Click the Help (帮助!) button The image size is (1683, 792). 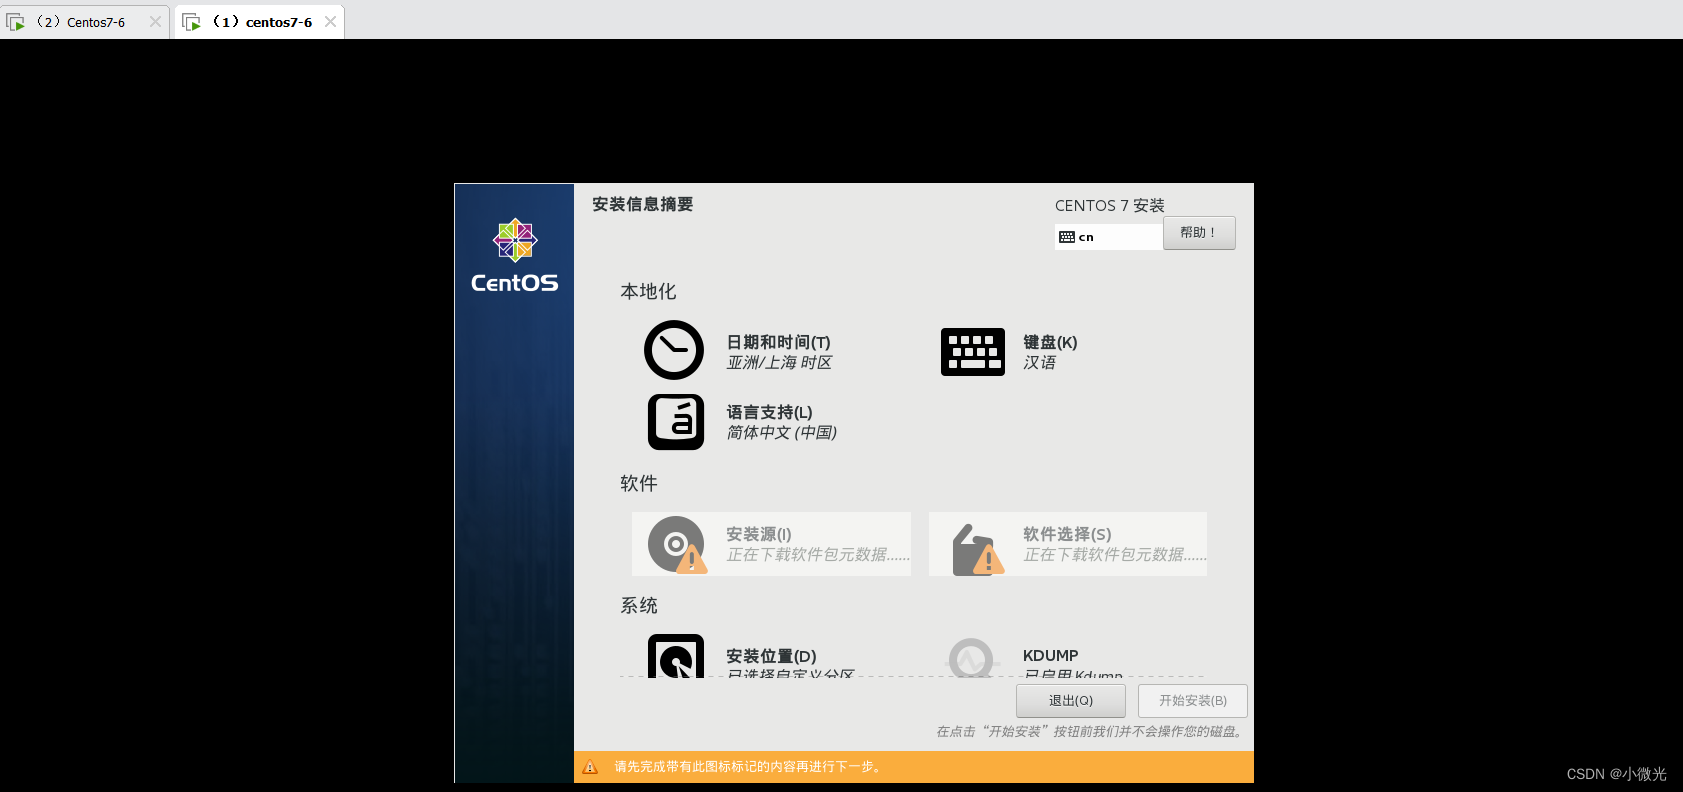(x=1199, y=233)
